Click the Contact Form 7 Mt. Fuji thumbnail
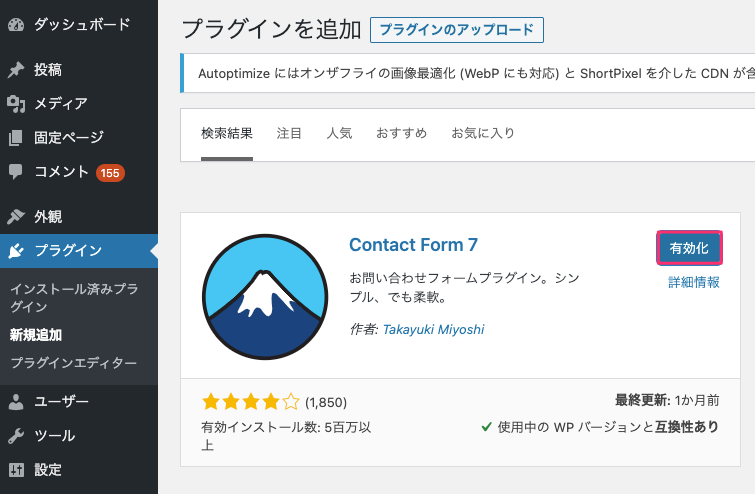Image resolution: width=755 pixels, height=494 pixels. click(x=265, y=297)
